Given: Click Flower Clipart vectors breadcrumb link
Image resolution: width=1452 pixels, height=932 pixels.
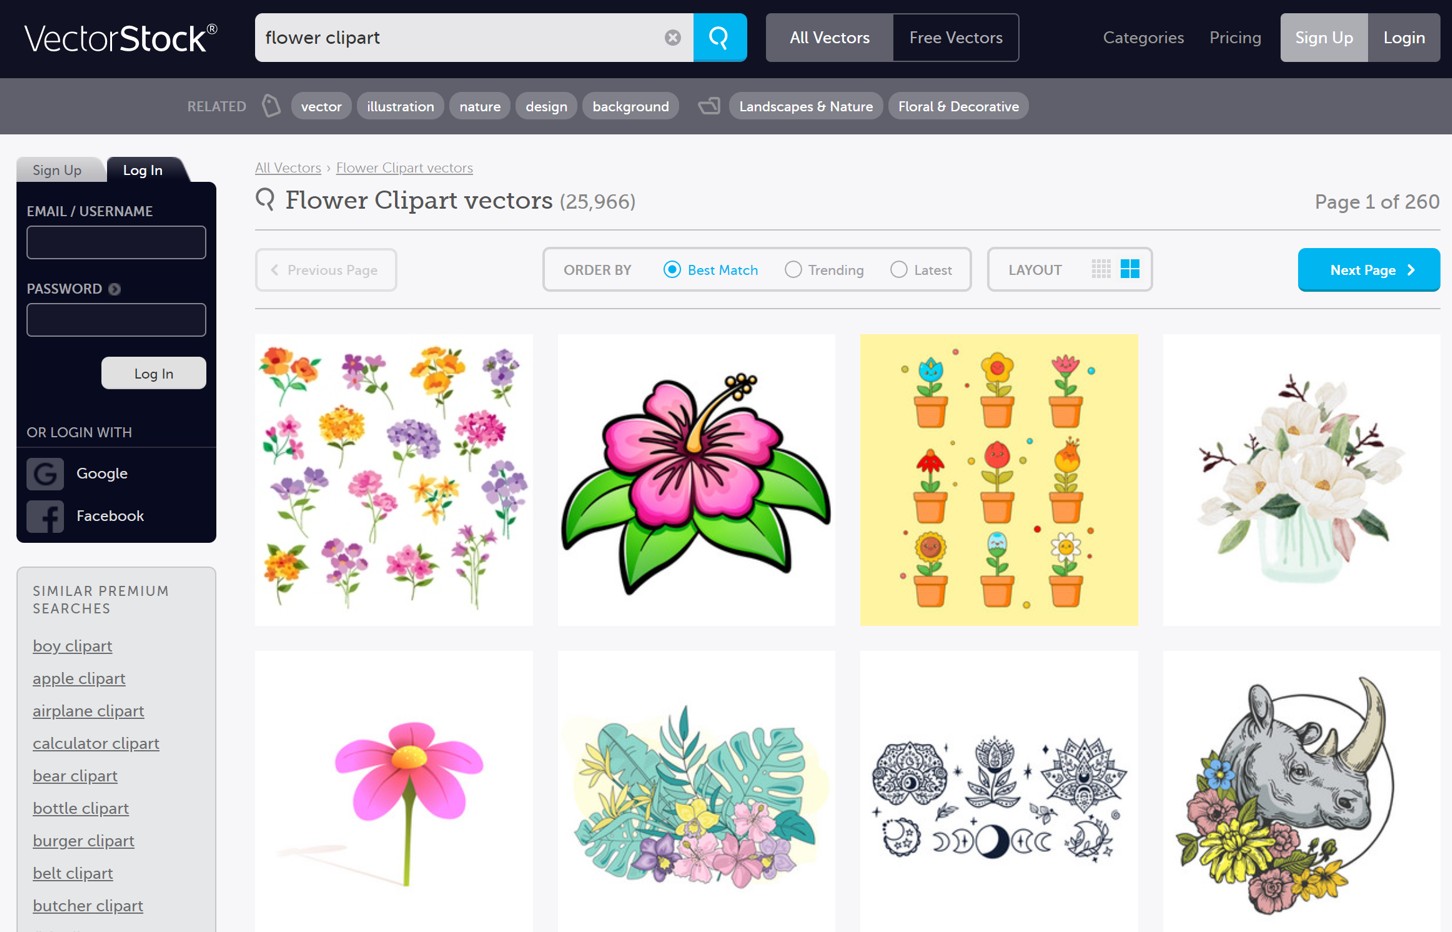Looking at the screenshot, I should tap(404, 168).
